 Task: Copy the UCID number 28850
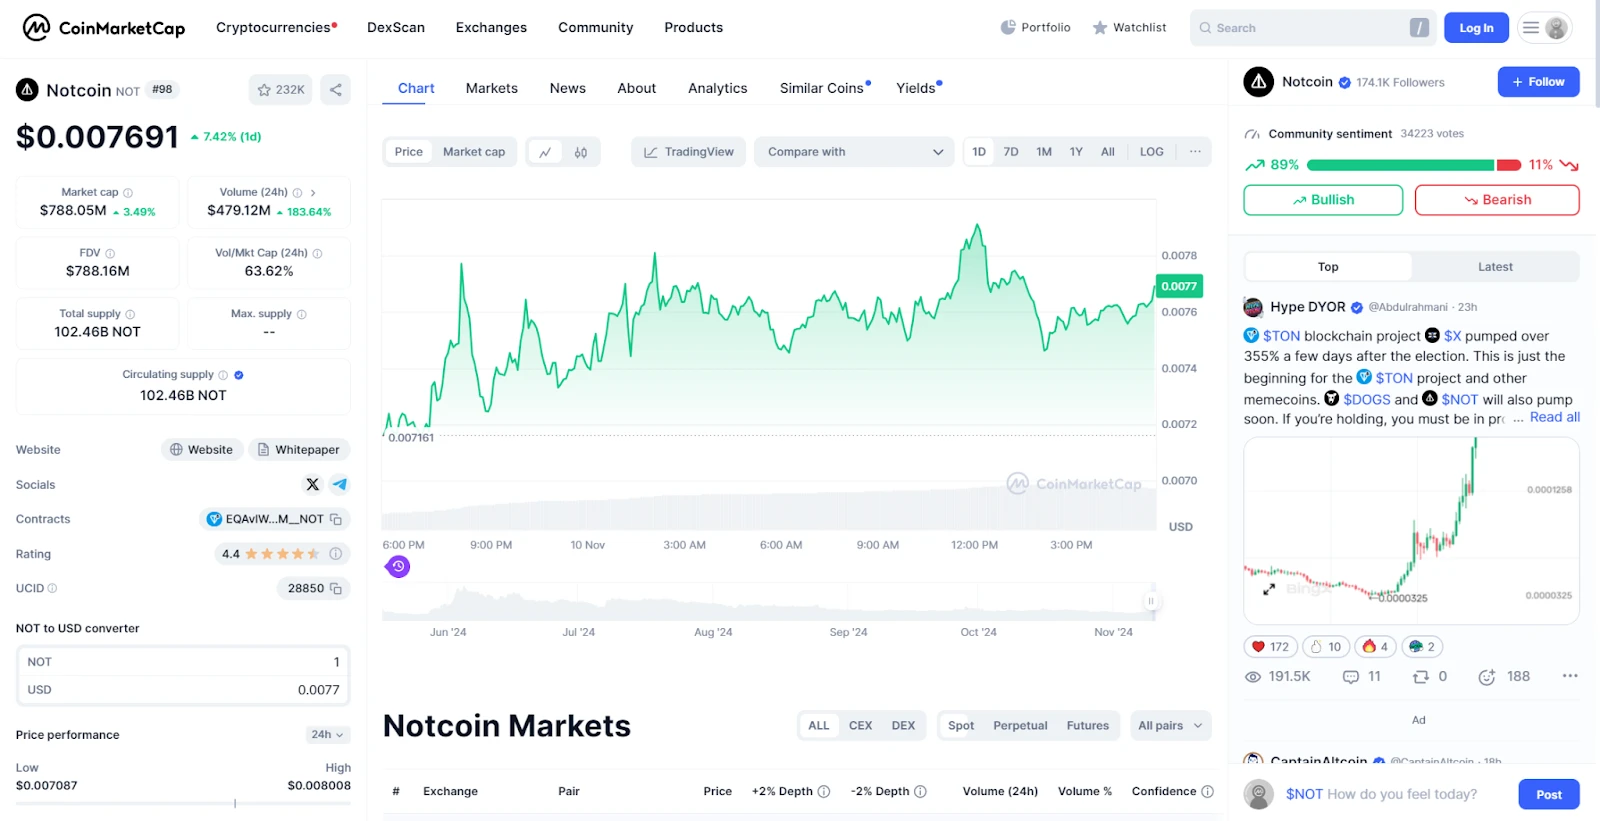click(x=336, y=589)
